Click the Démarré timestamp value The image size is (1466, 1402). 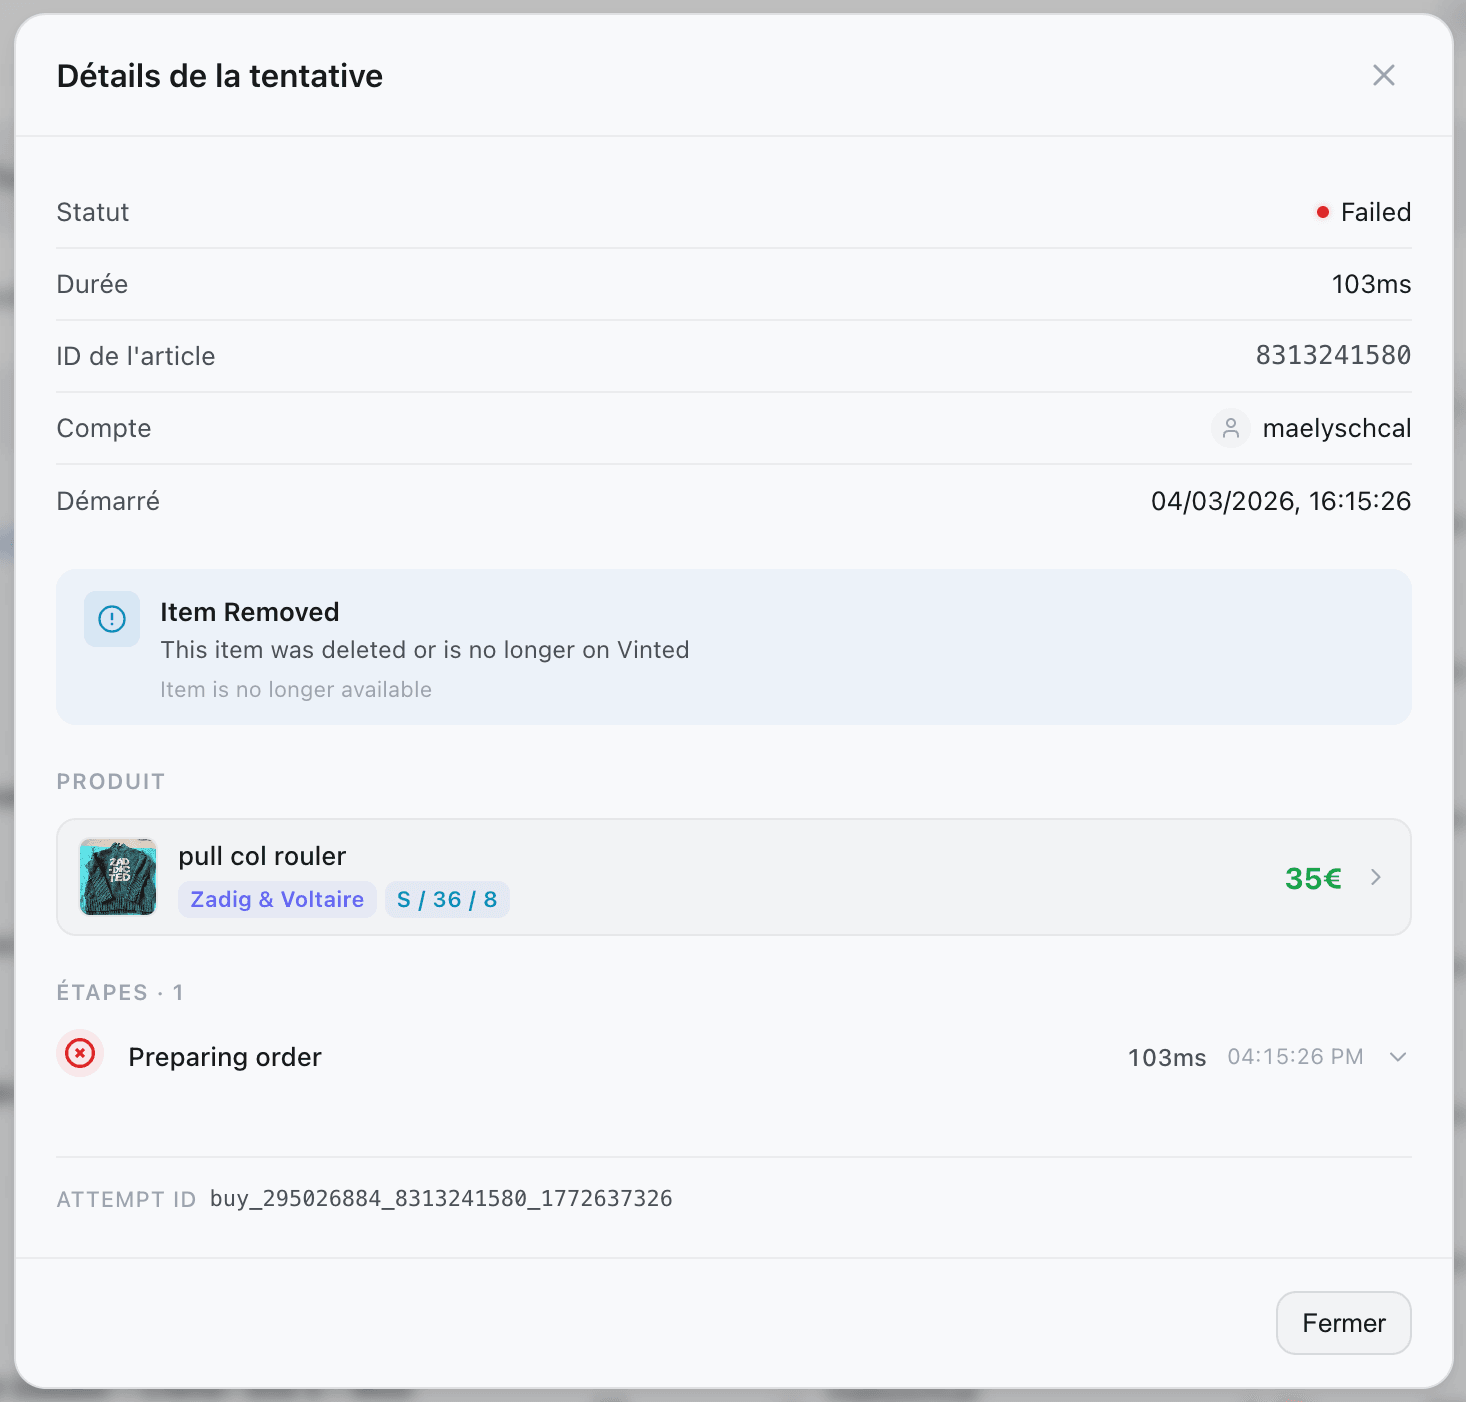(1281, 500)
